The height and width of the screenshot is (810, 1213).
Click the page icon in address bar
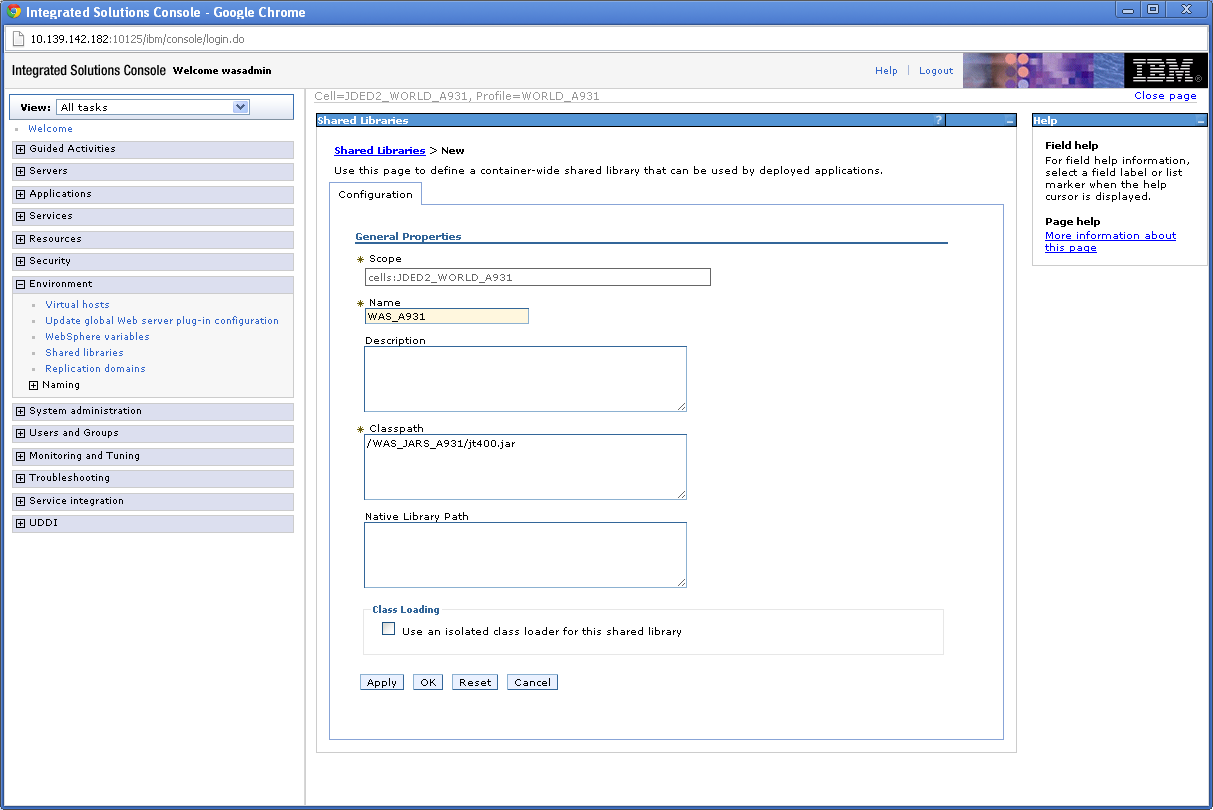point(17,40)
